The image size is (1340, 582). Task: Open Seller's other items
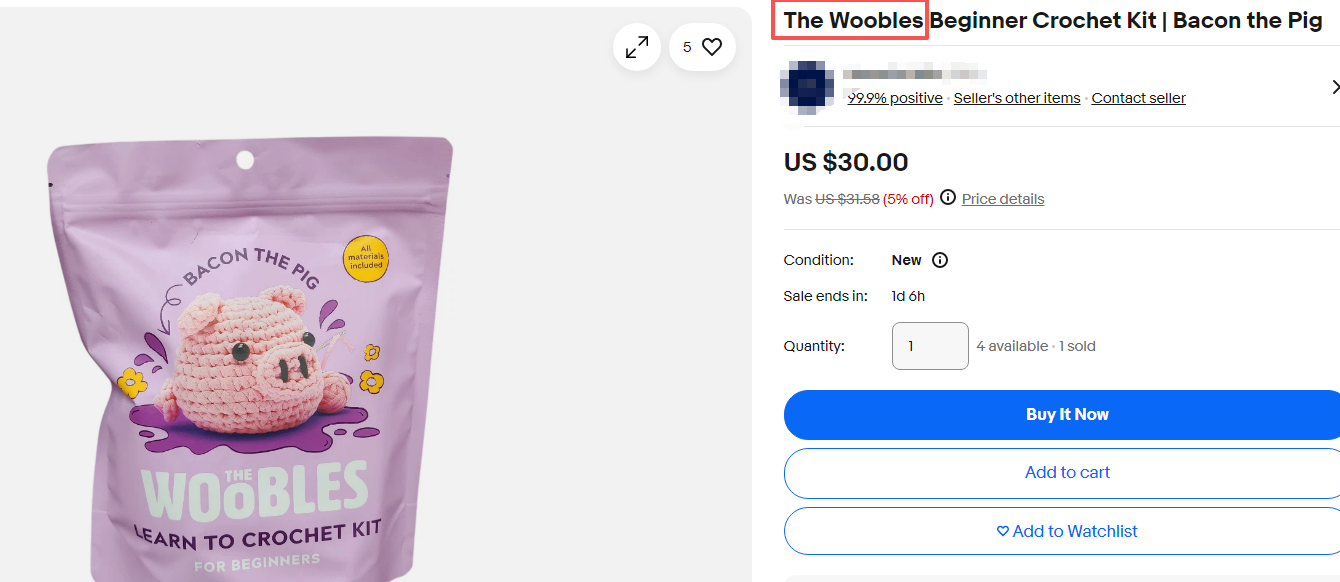point(1016,97)
